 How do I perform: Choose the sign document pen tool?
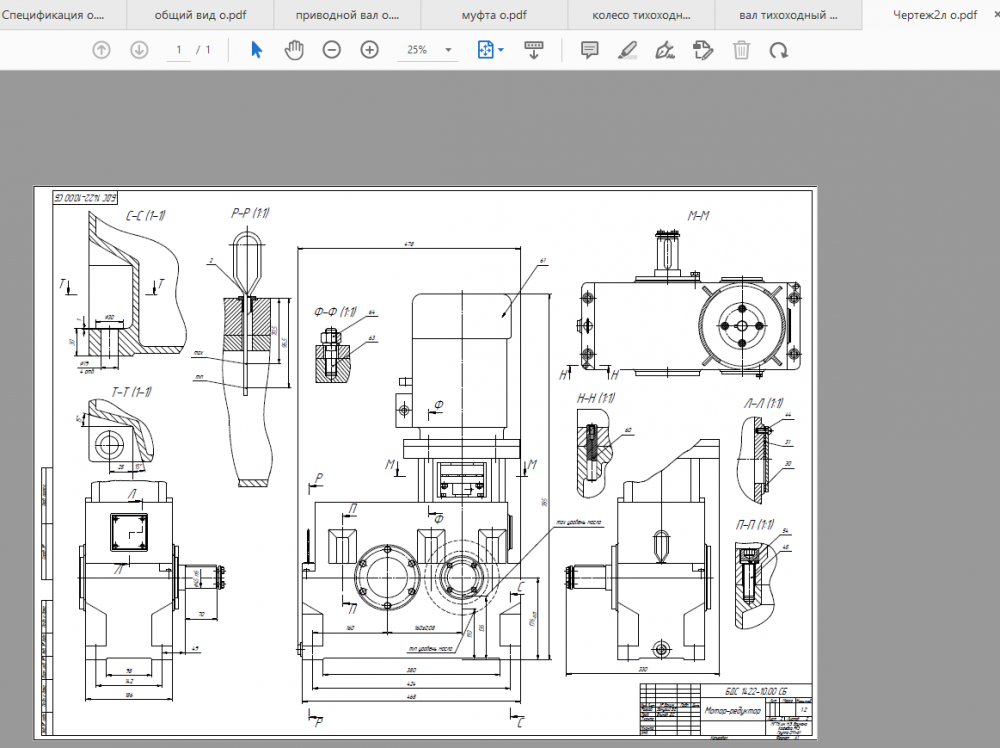664,50
